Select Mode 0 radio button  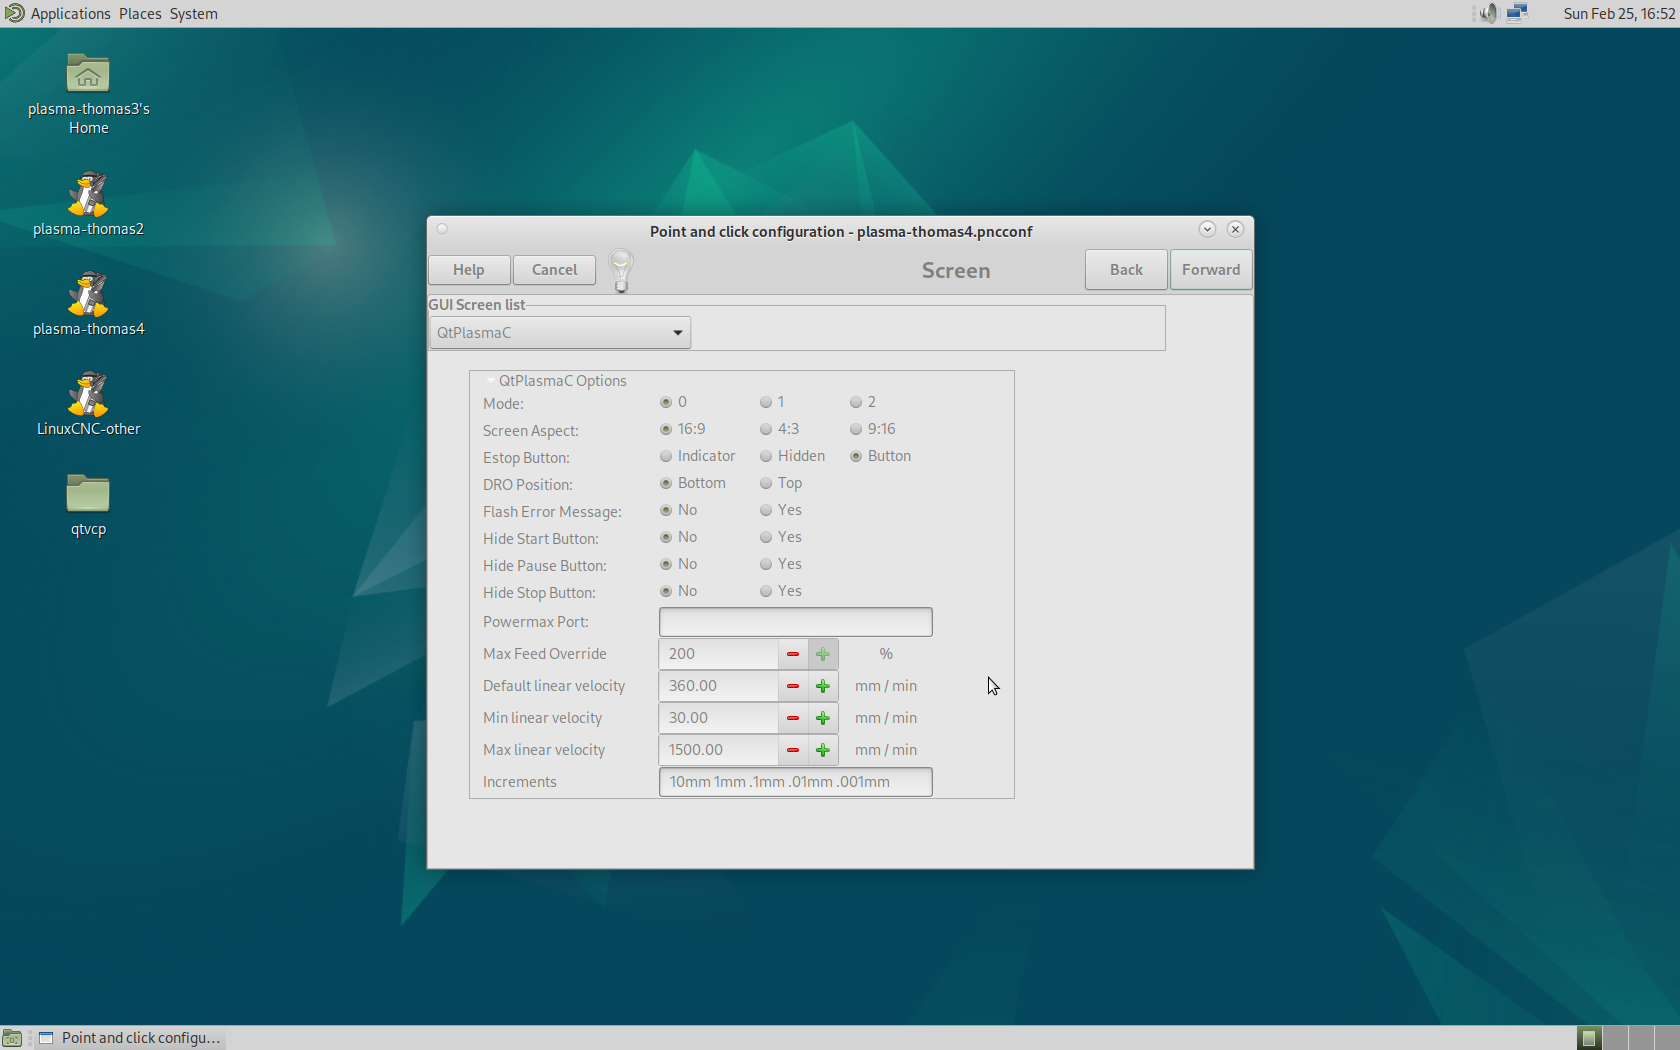tap(666, 402)
